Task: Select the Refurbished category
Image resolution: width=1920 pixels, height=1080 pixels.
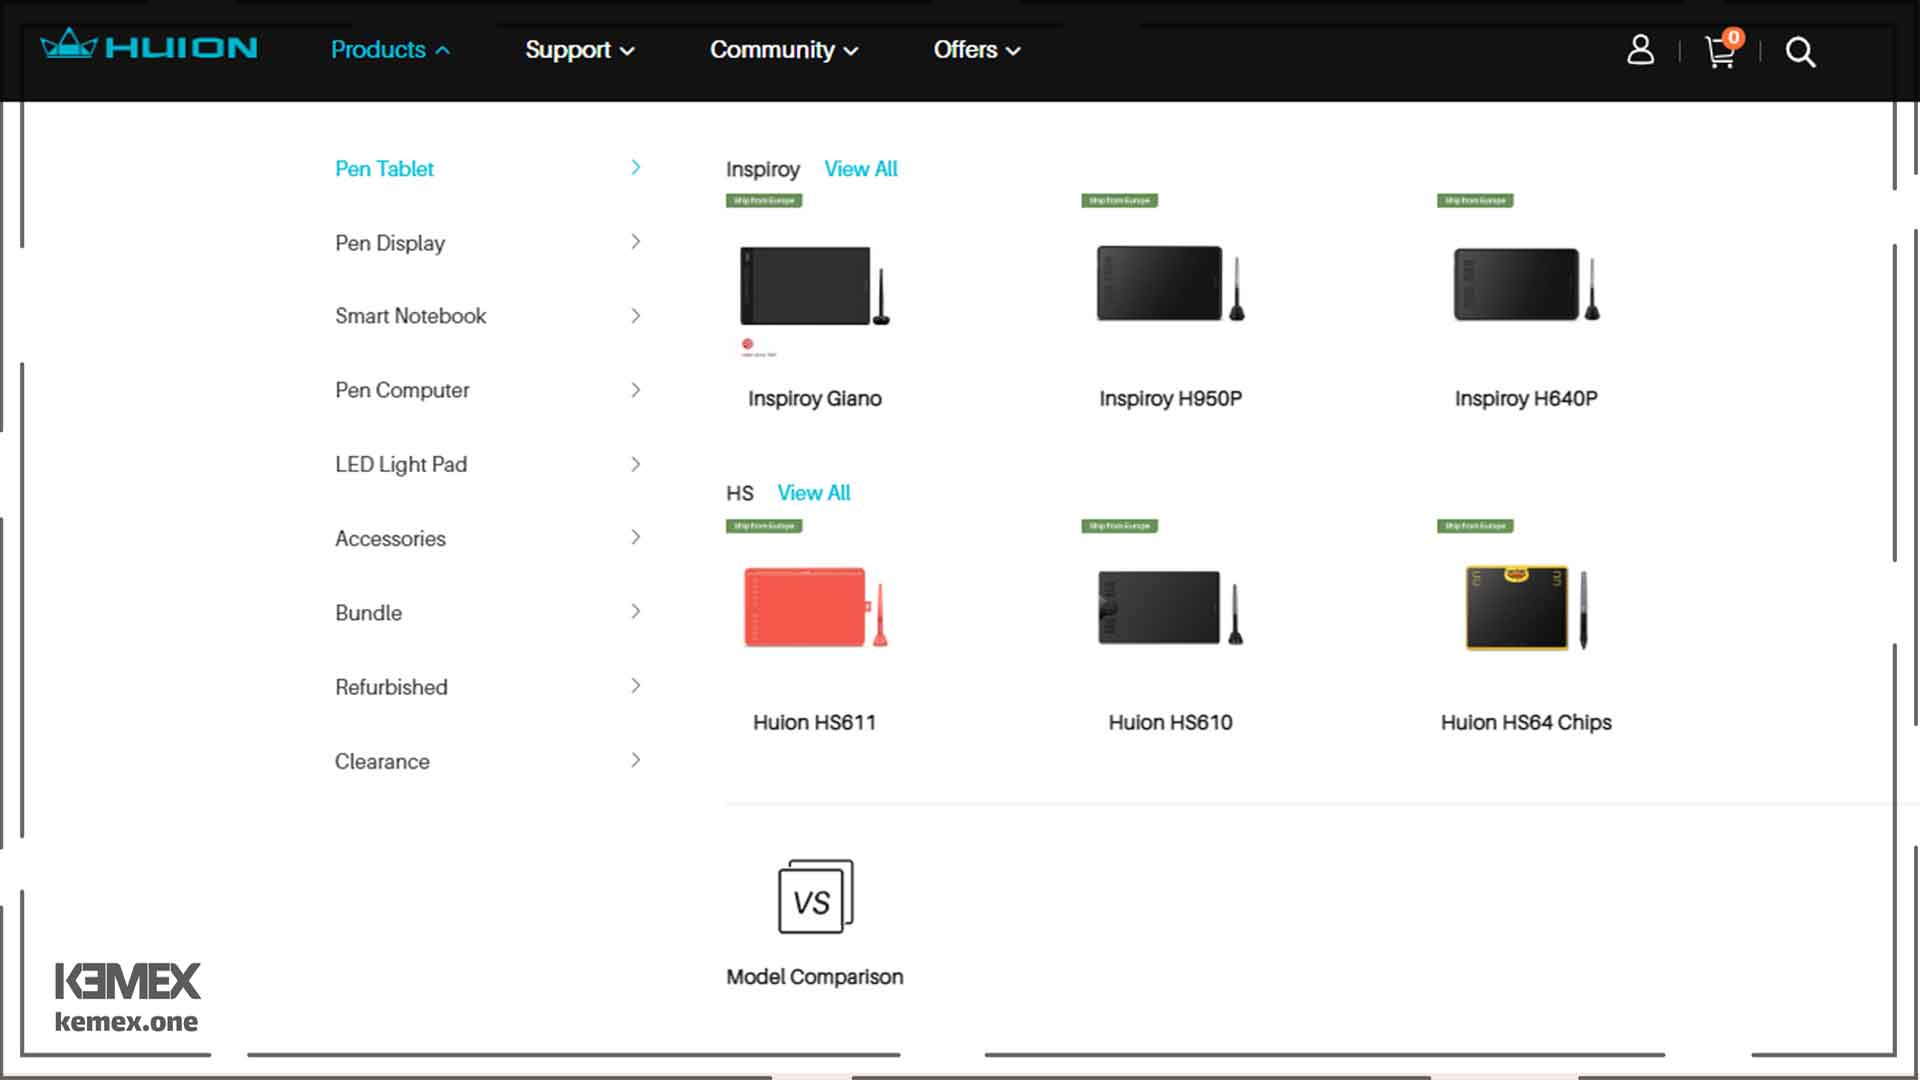Action: pyautogui.click(x=391, y=687)
